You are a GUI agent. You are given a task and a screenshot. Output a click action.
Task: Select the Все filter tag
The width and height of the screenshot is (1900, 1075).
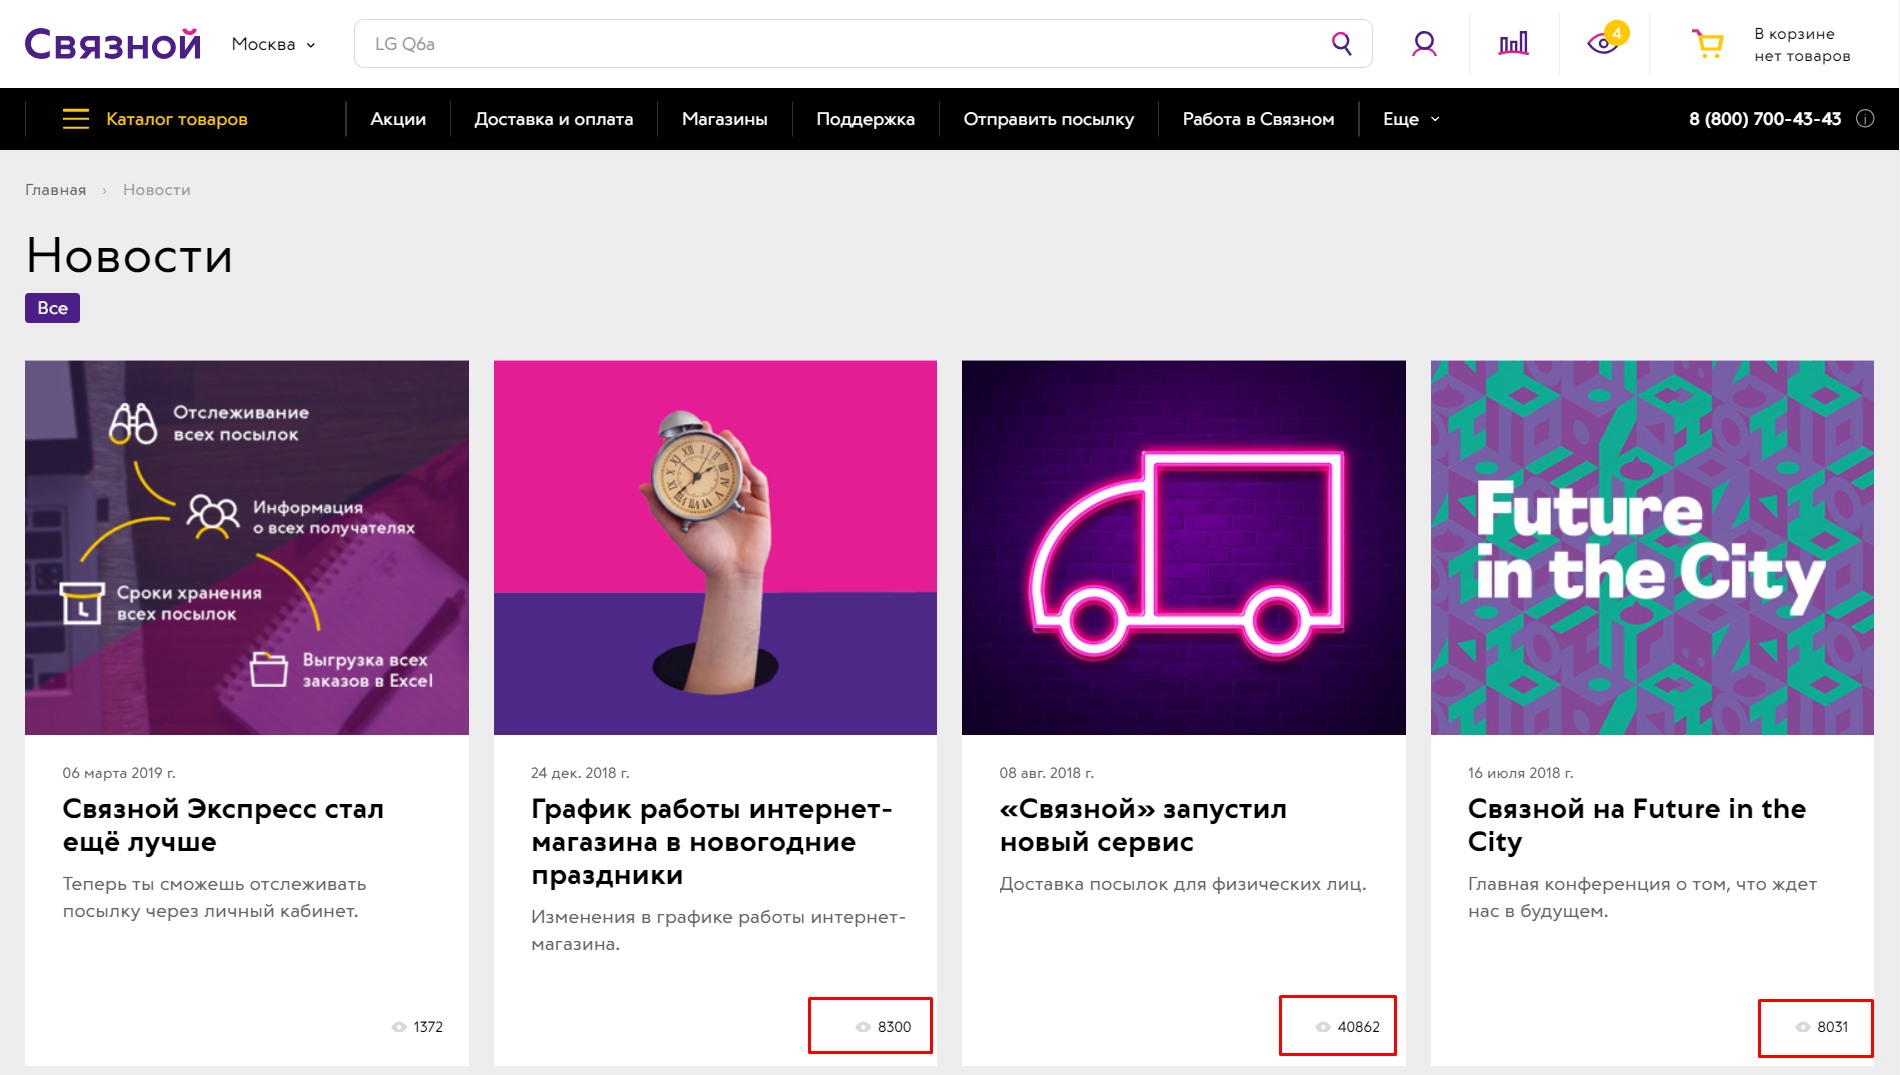52,308
